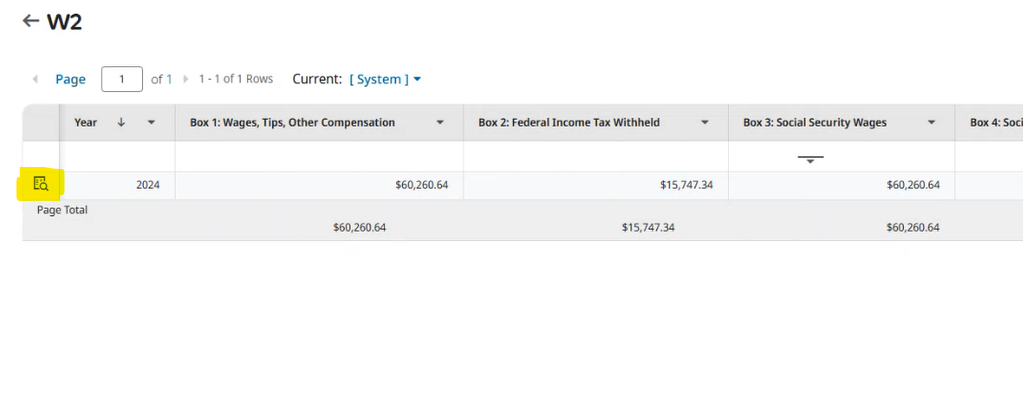Select the Year column header label
The image size is (1023, 397).
pos(85,122)
